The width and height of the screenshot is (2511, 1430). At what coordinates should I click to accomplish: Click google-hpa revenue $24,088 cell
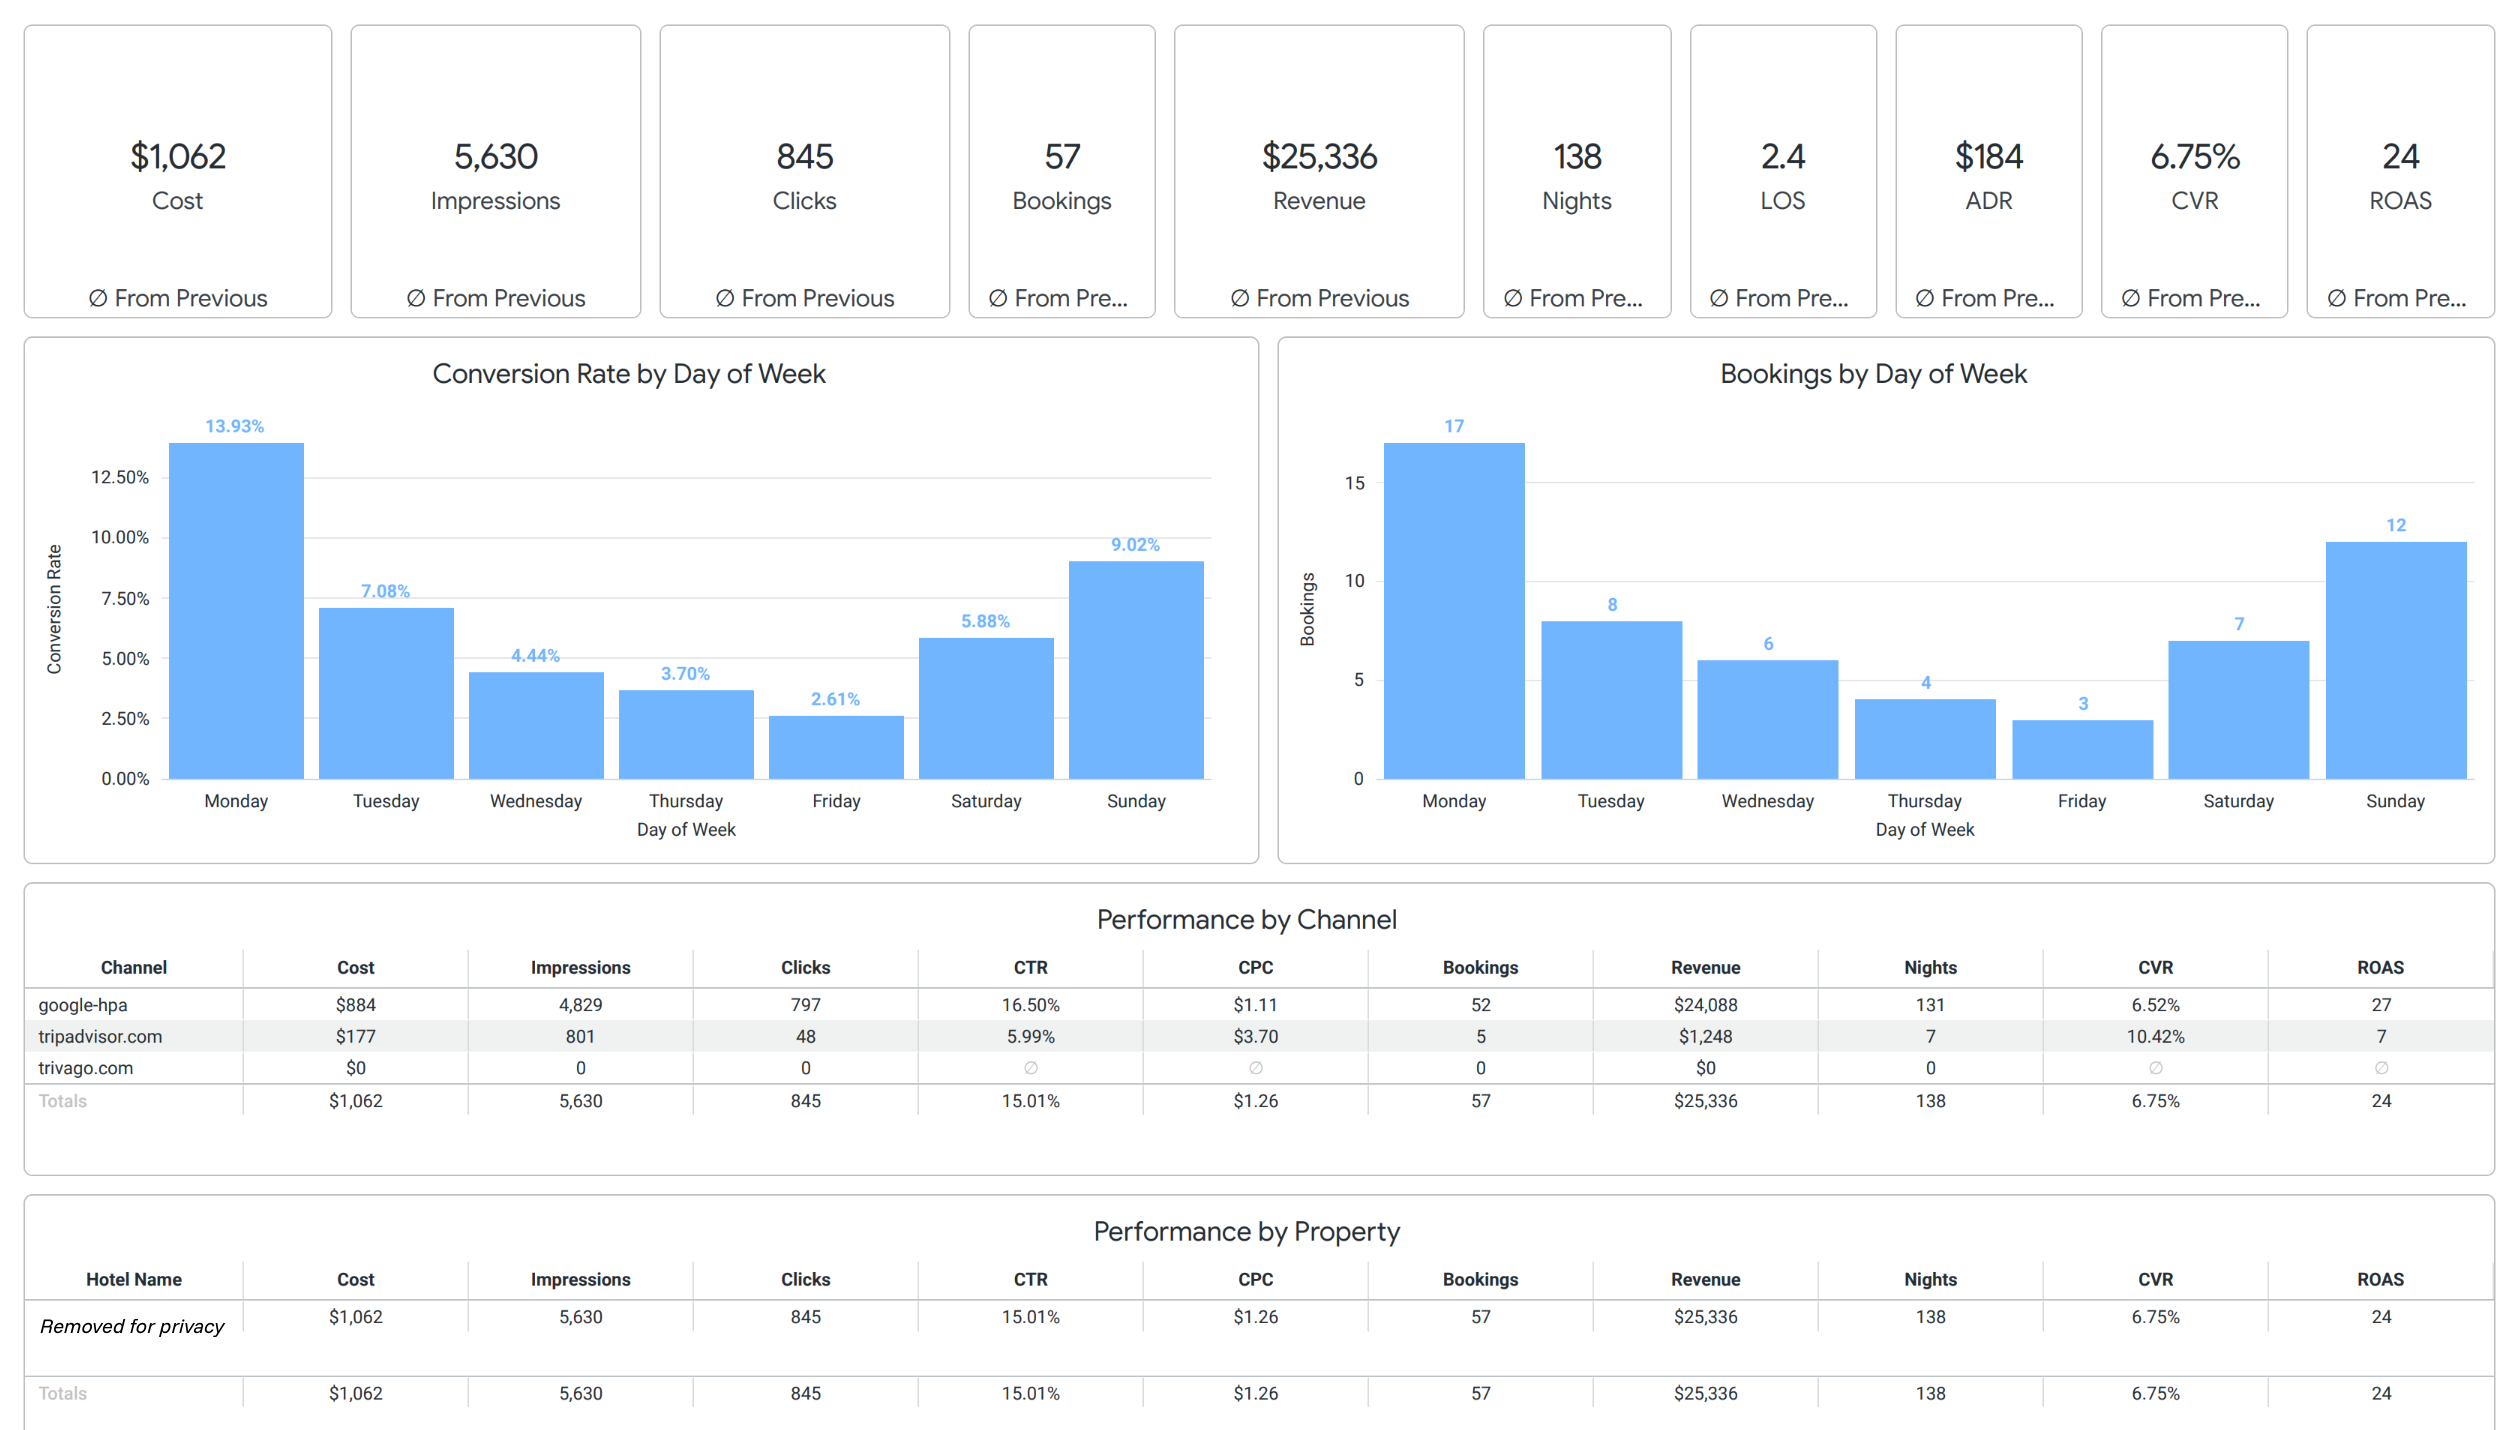1706,1005
